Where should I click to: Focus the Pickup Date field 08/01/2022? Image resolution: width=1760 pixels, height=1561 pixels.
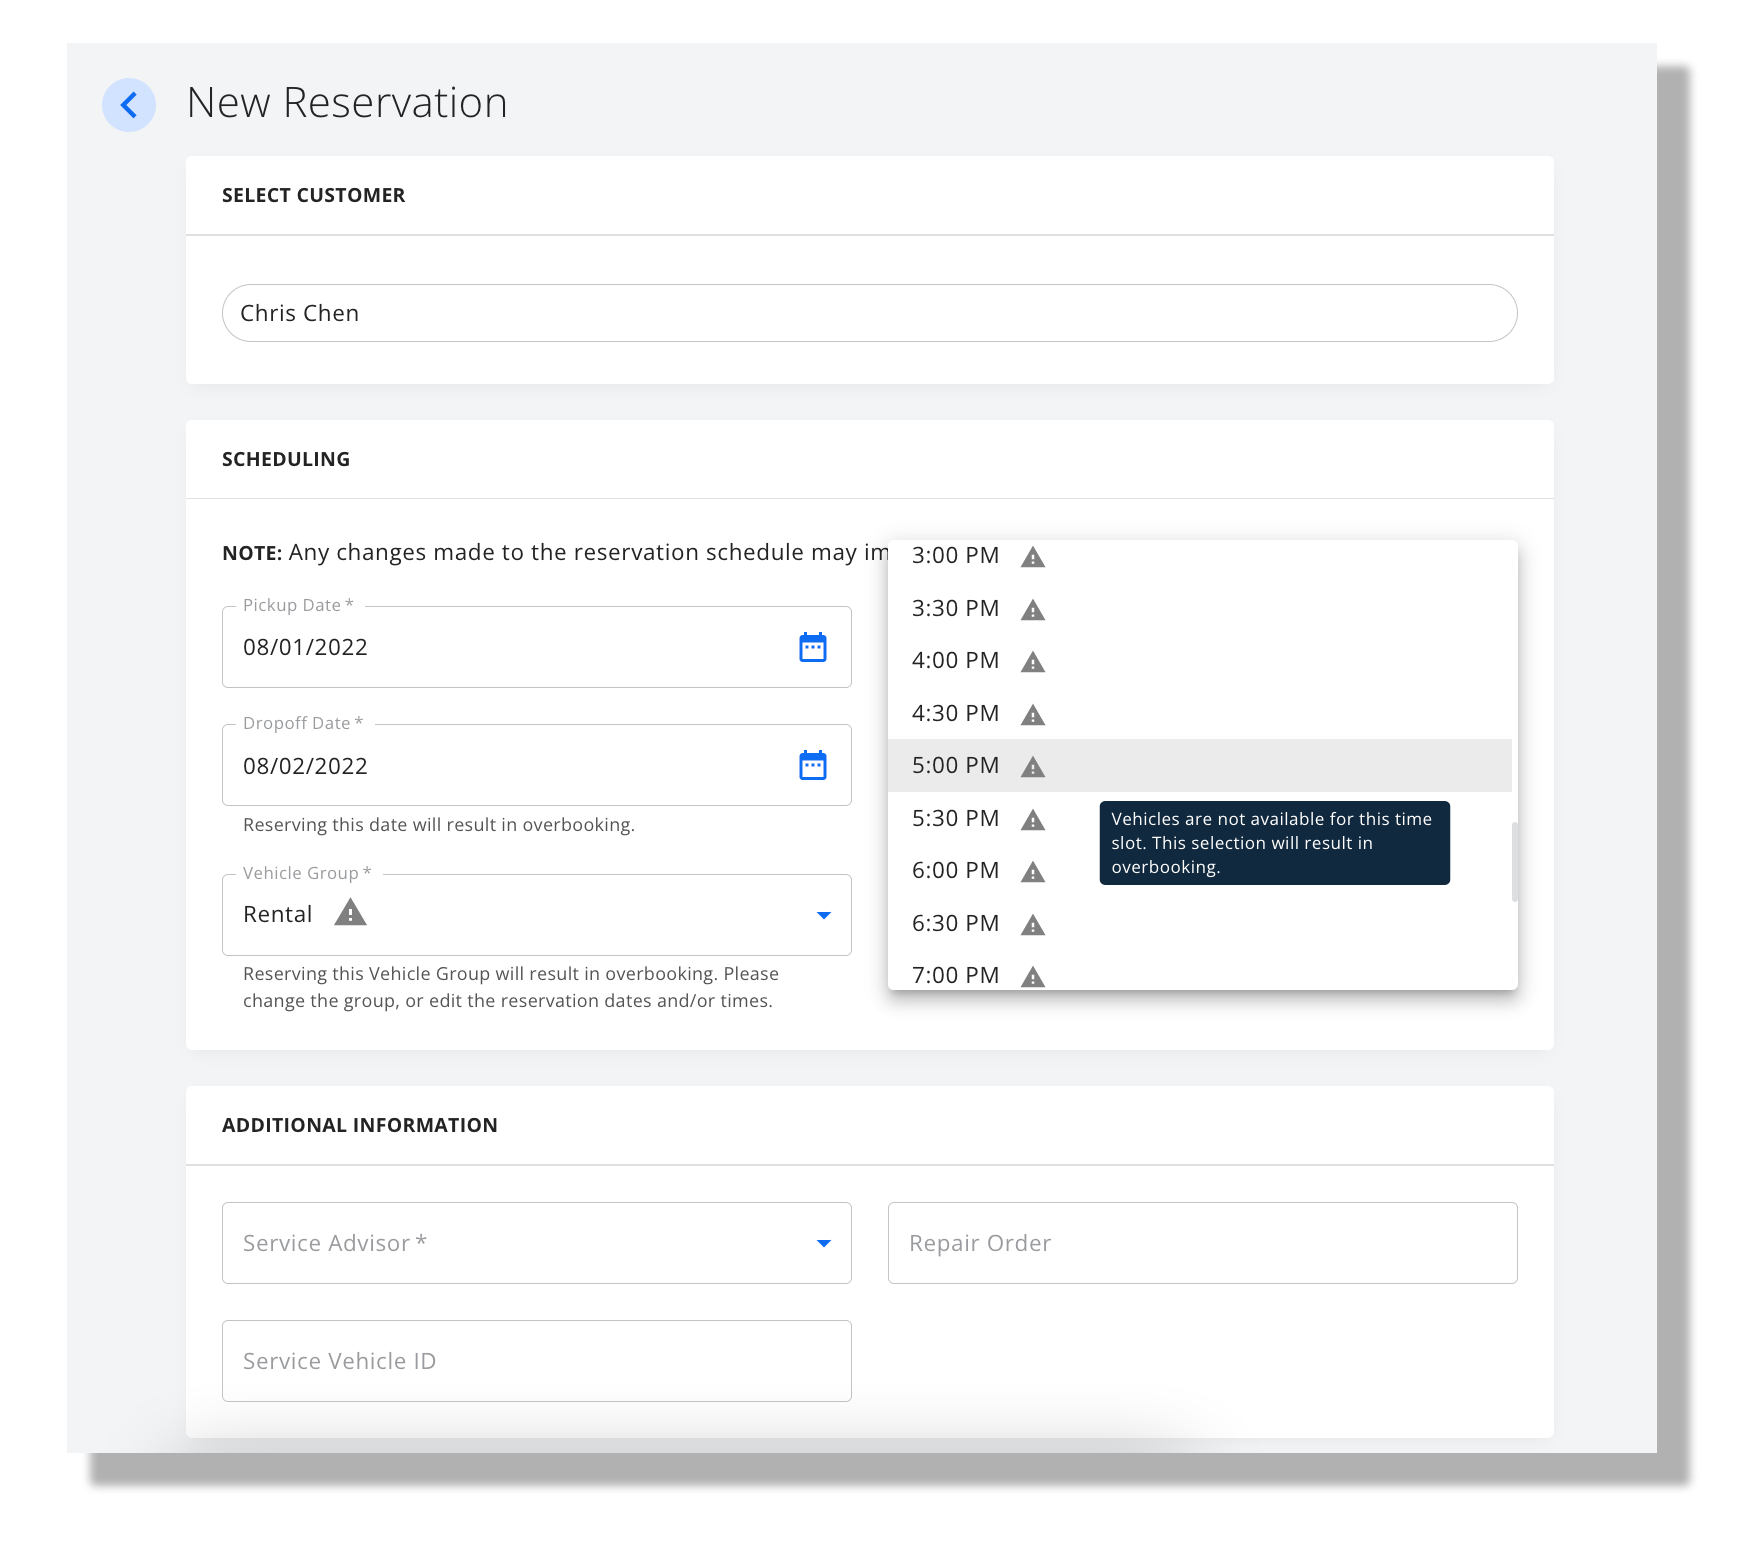pos(537,647)
